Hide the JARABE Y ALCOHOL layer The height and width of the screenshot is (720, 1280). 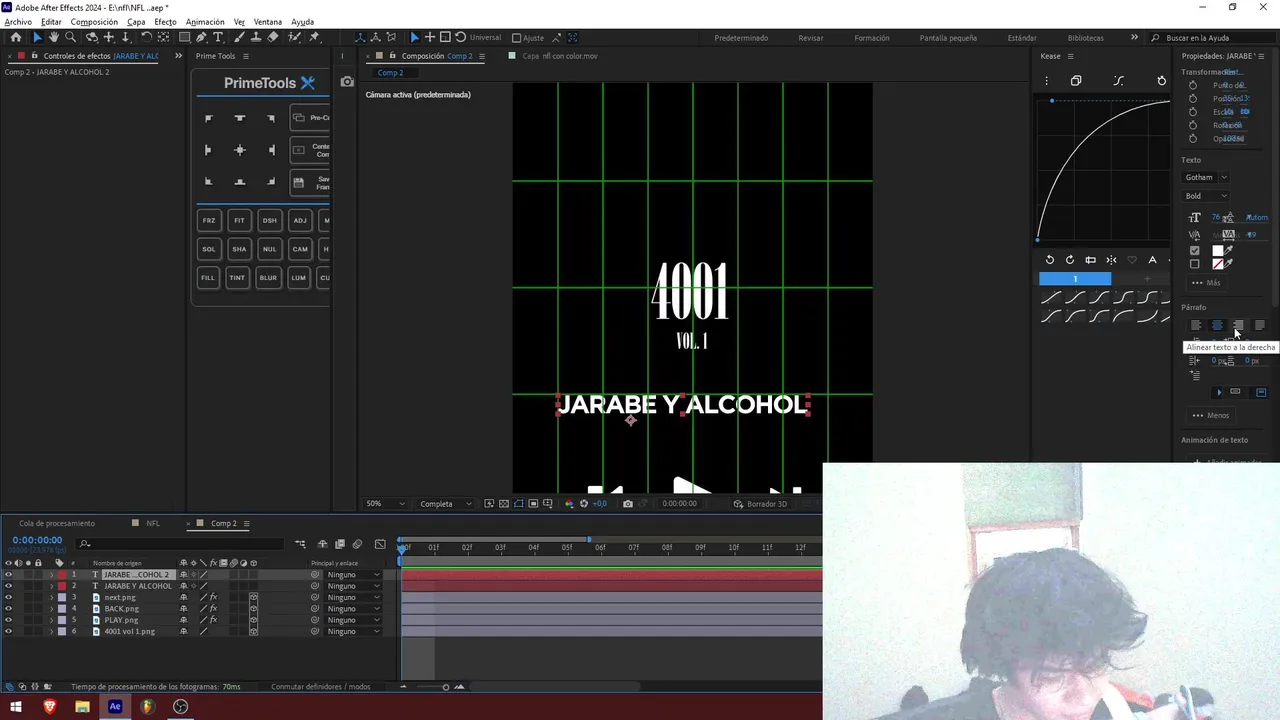8,586
